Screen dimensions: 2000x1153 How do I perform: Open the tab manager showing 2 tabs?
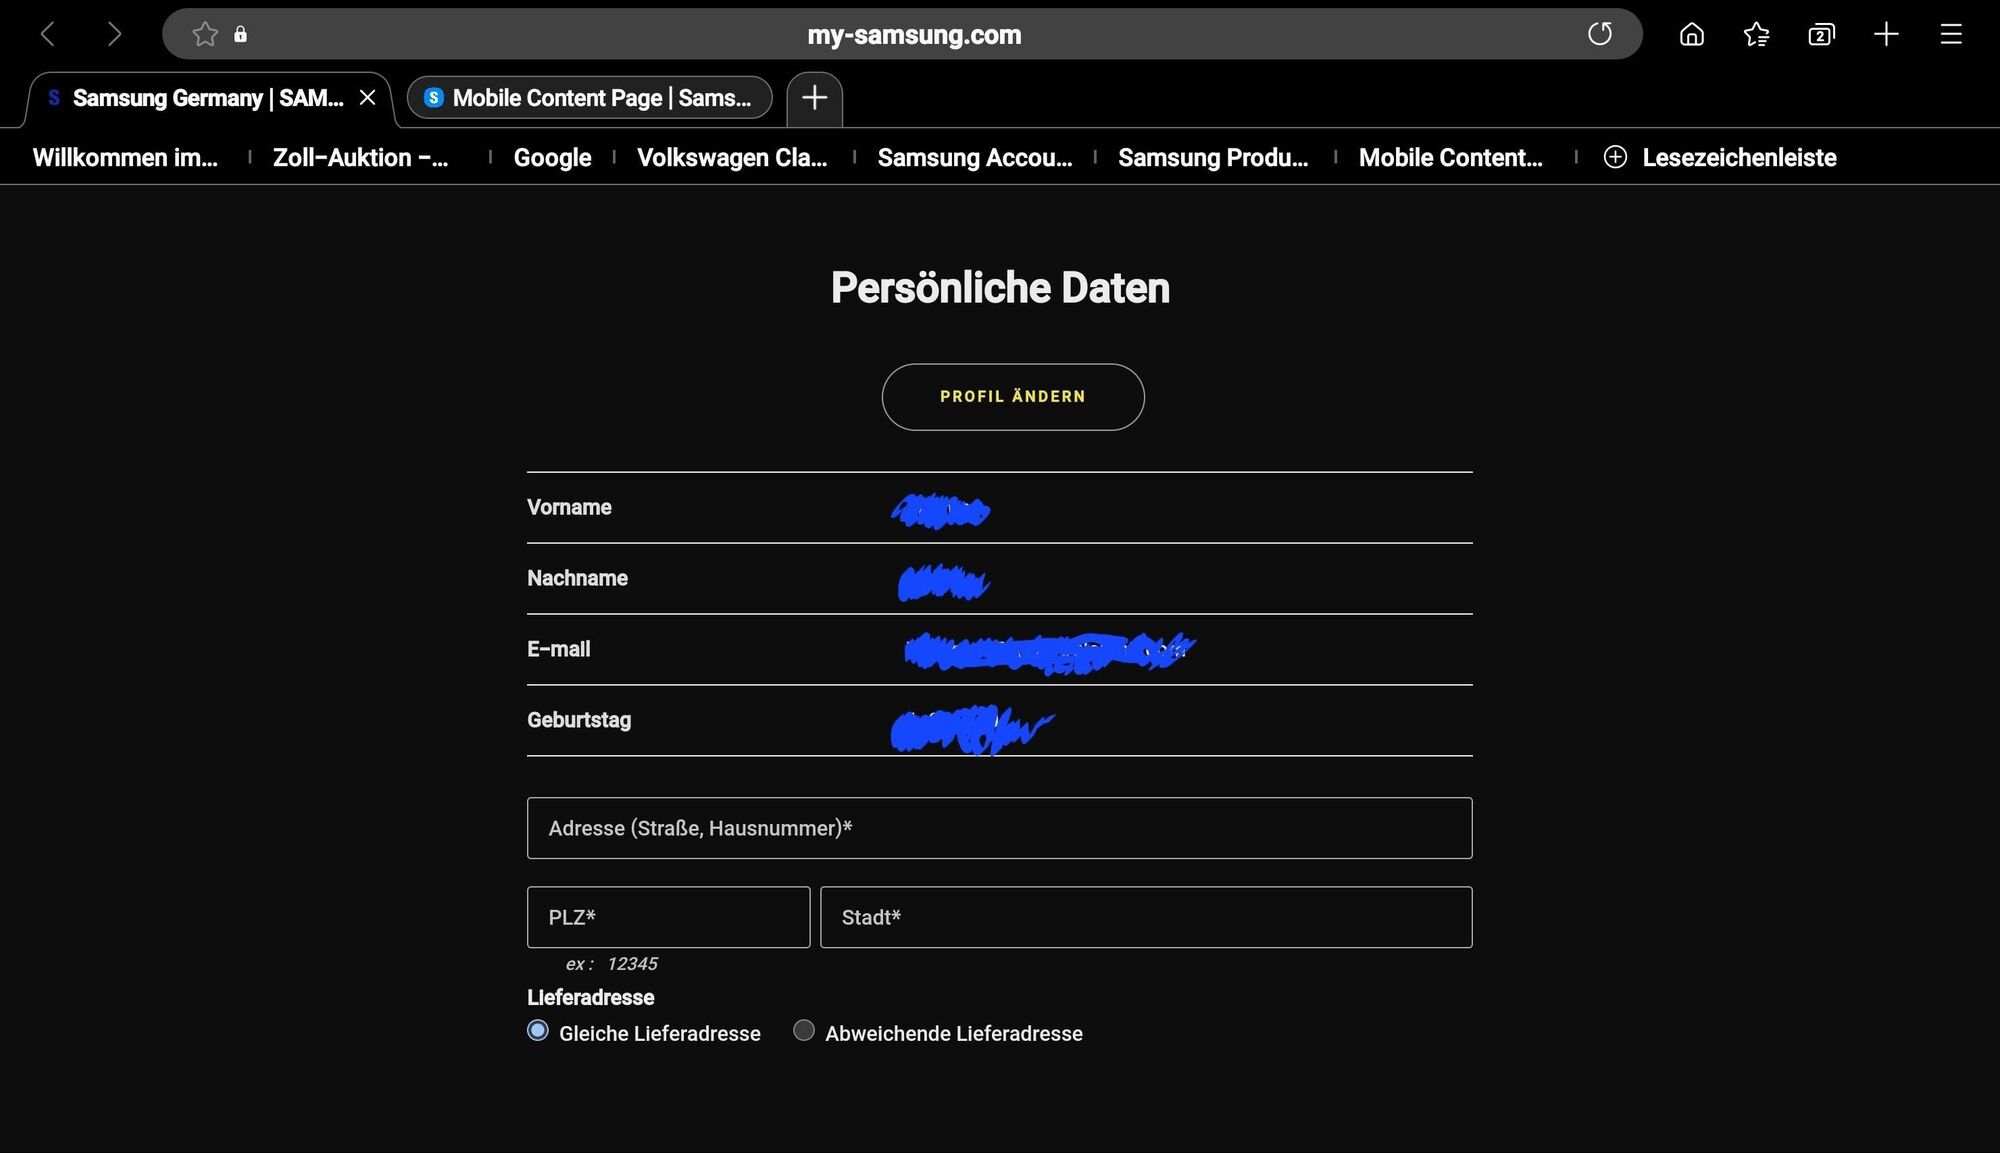tap(1821, 34)
